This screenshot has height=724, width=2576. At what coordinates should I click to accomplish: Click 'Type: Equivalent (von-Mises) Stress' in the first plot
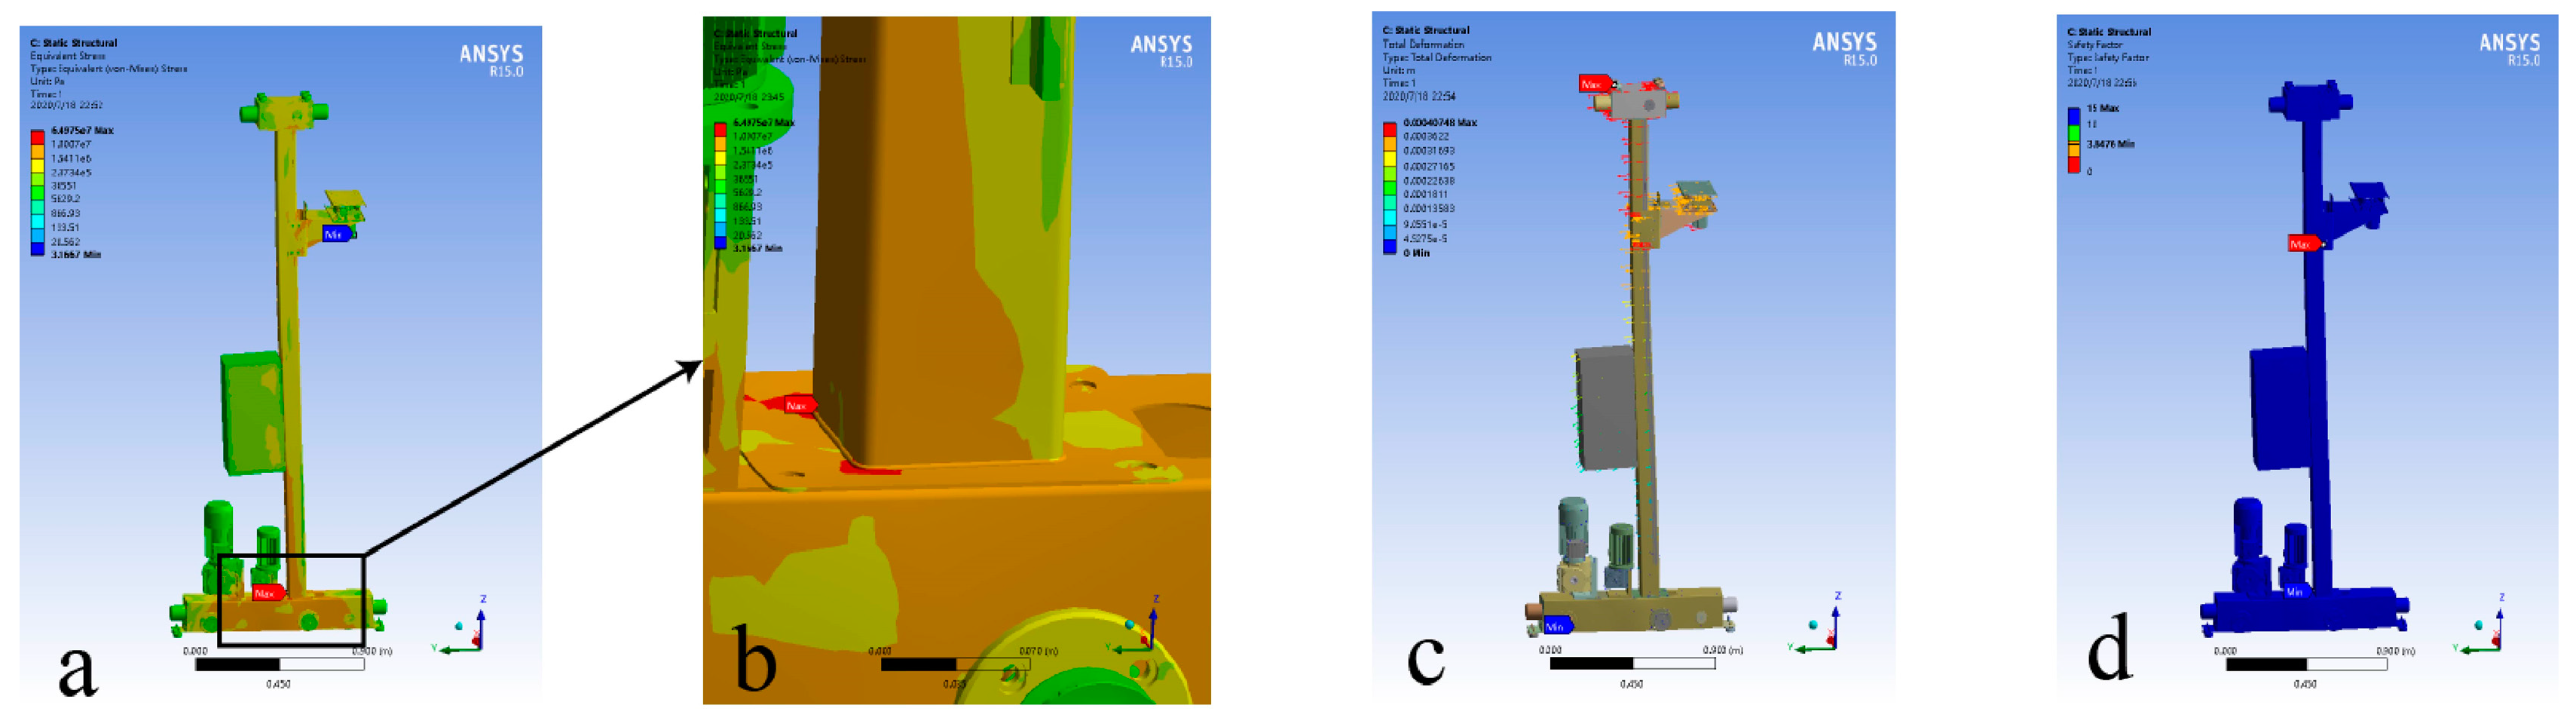108,69
